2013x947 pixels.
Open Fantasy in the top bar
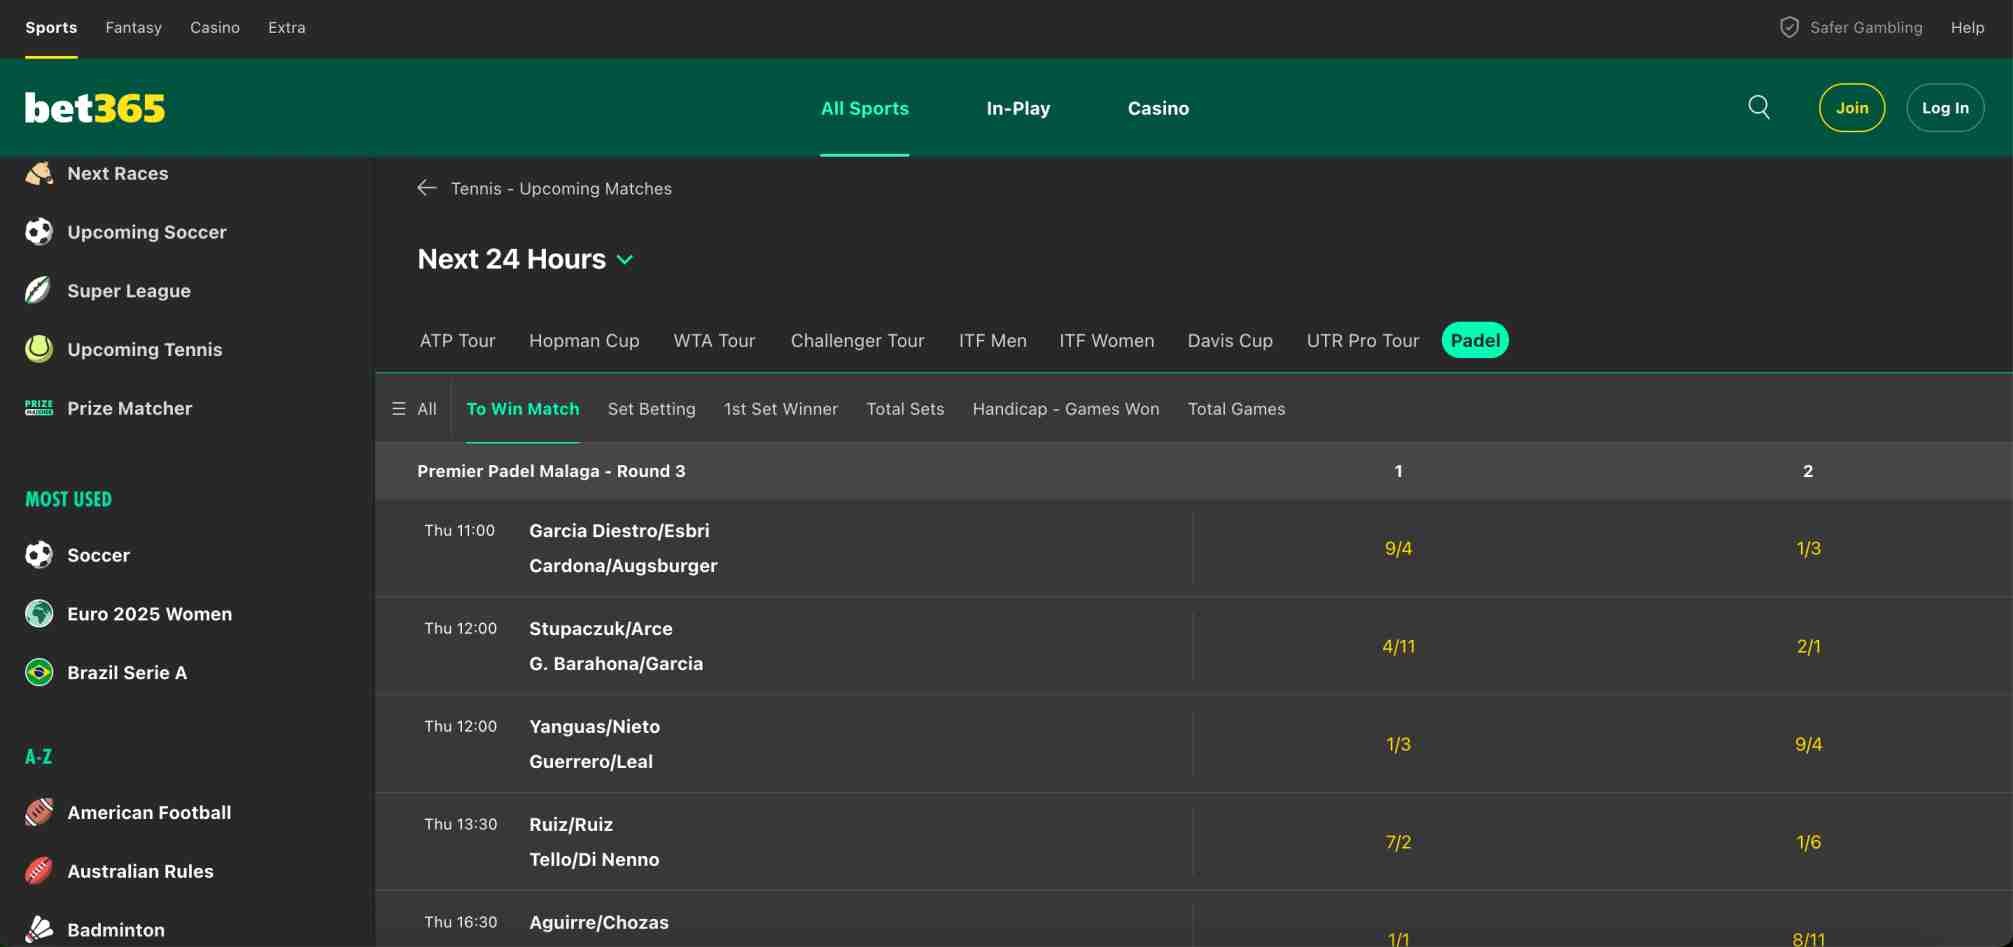click(133, 27)
